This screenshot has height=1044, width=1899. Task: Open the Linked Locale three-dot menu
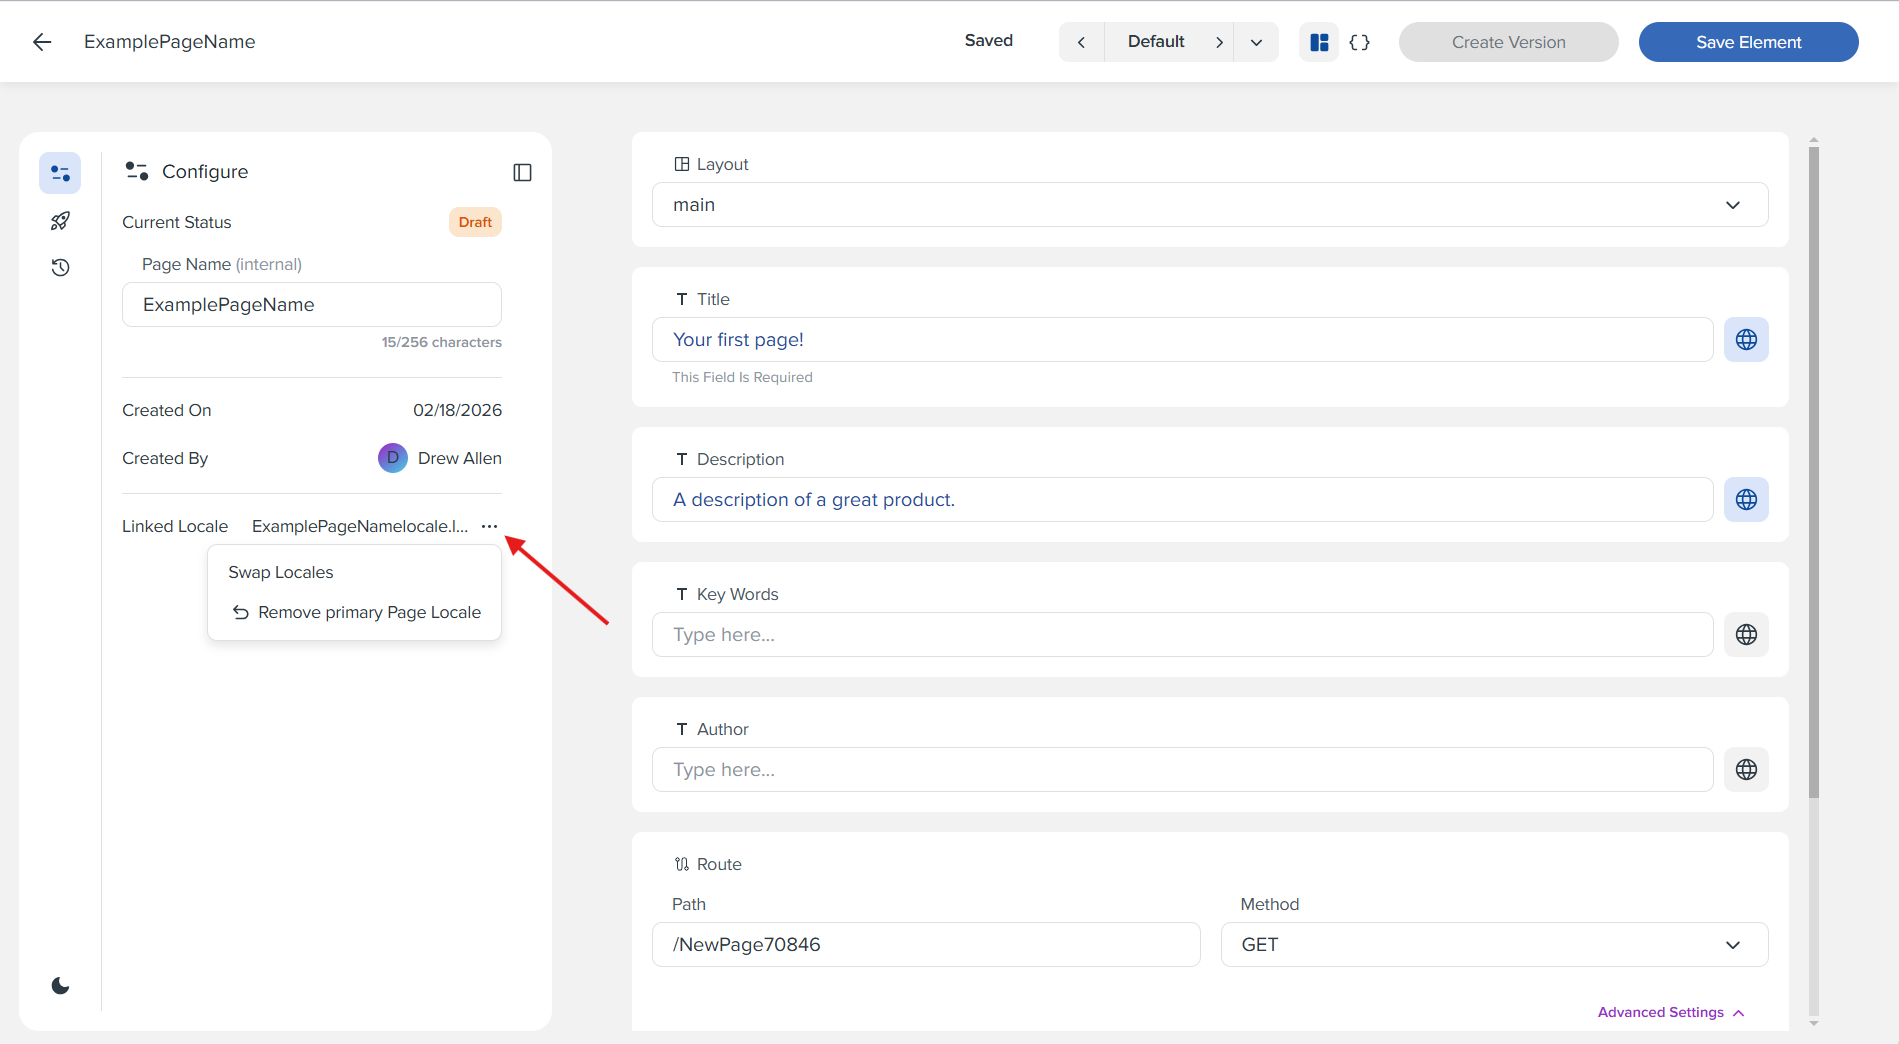coord(488,525)
